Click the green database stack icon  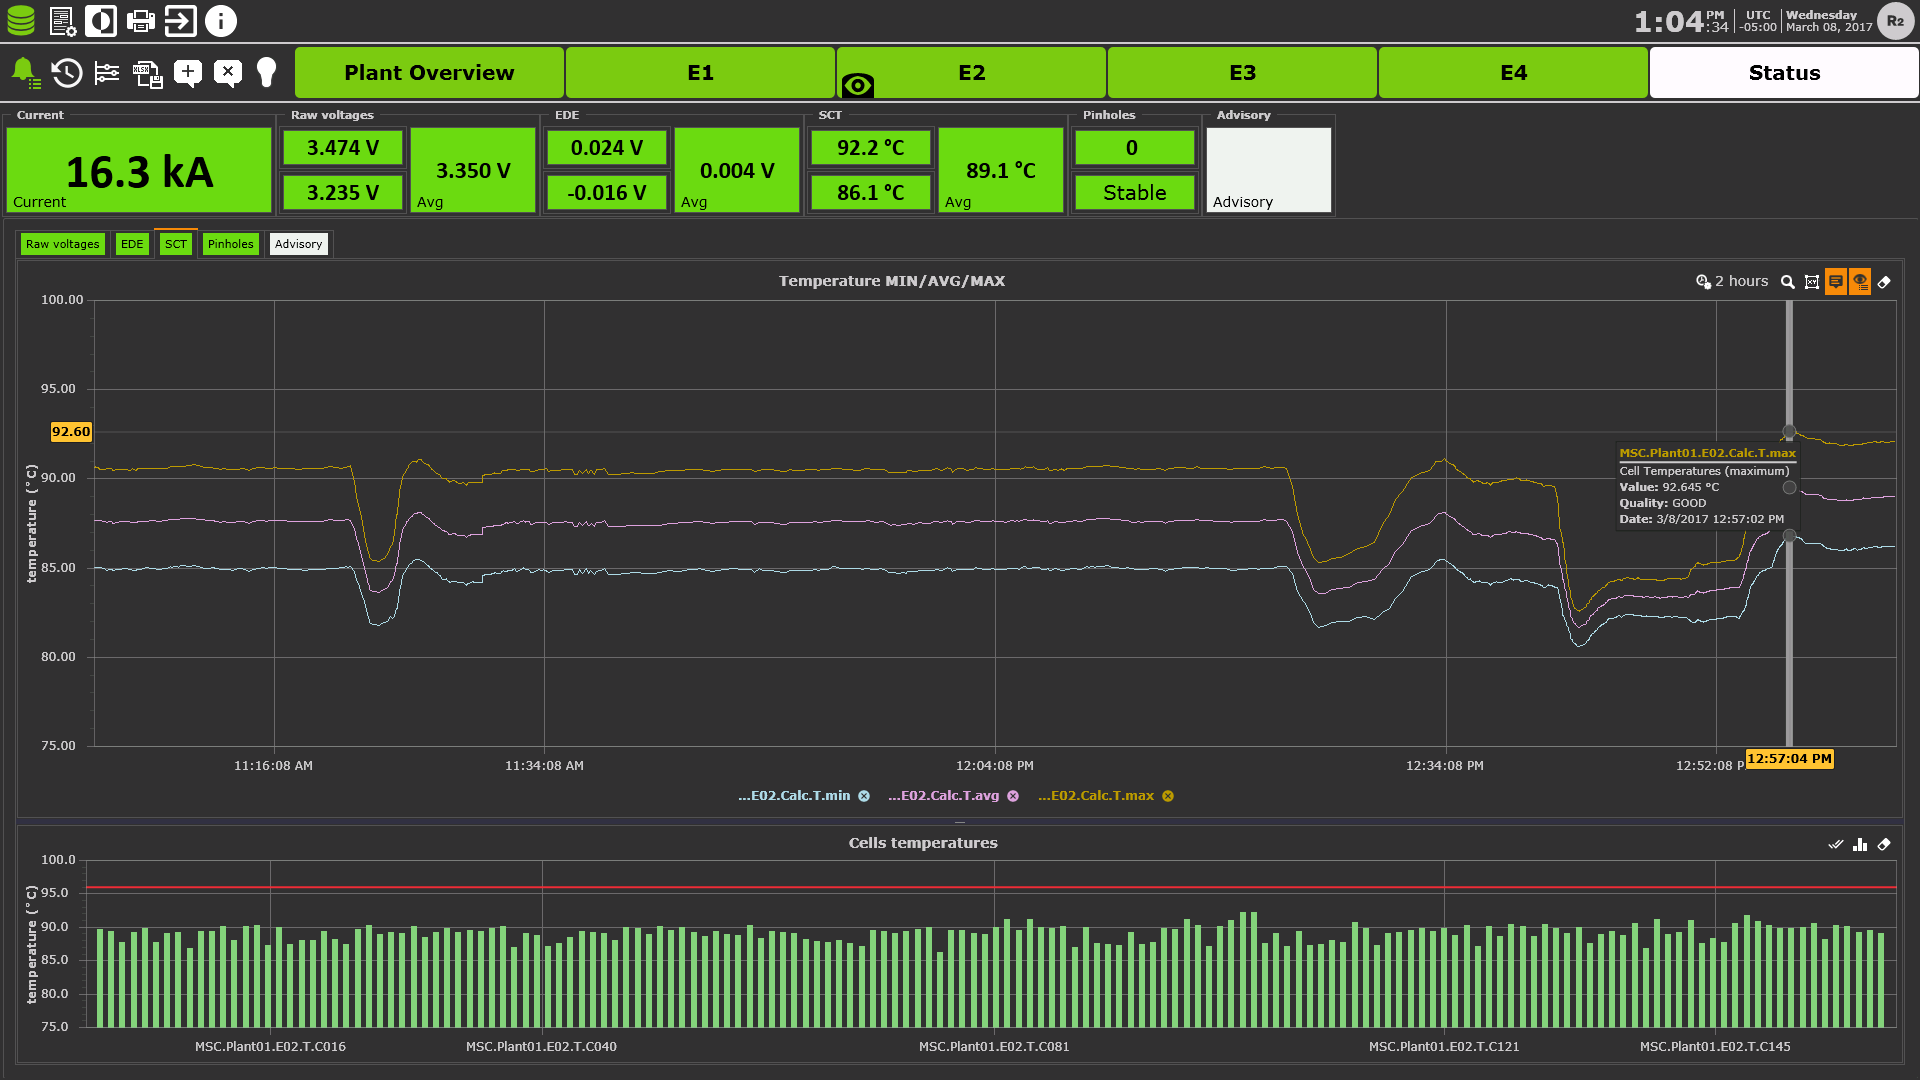point(21,21)
